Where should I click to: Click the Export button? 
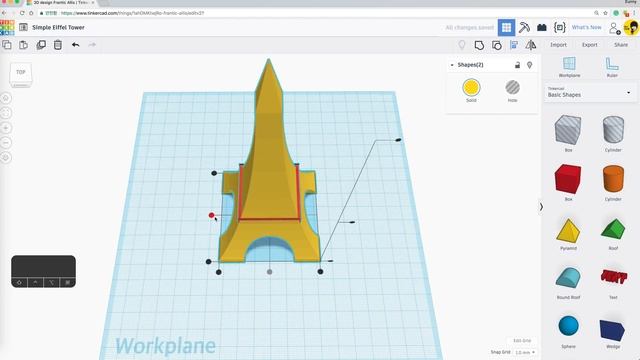[589, 45]
